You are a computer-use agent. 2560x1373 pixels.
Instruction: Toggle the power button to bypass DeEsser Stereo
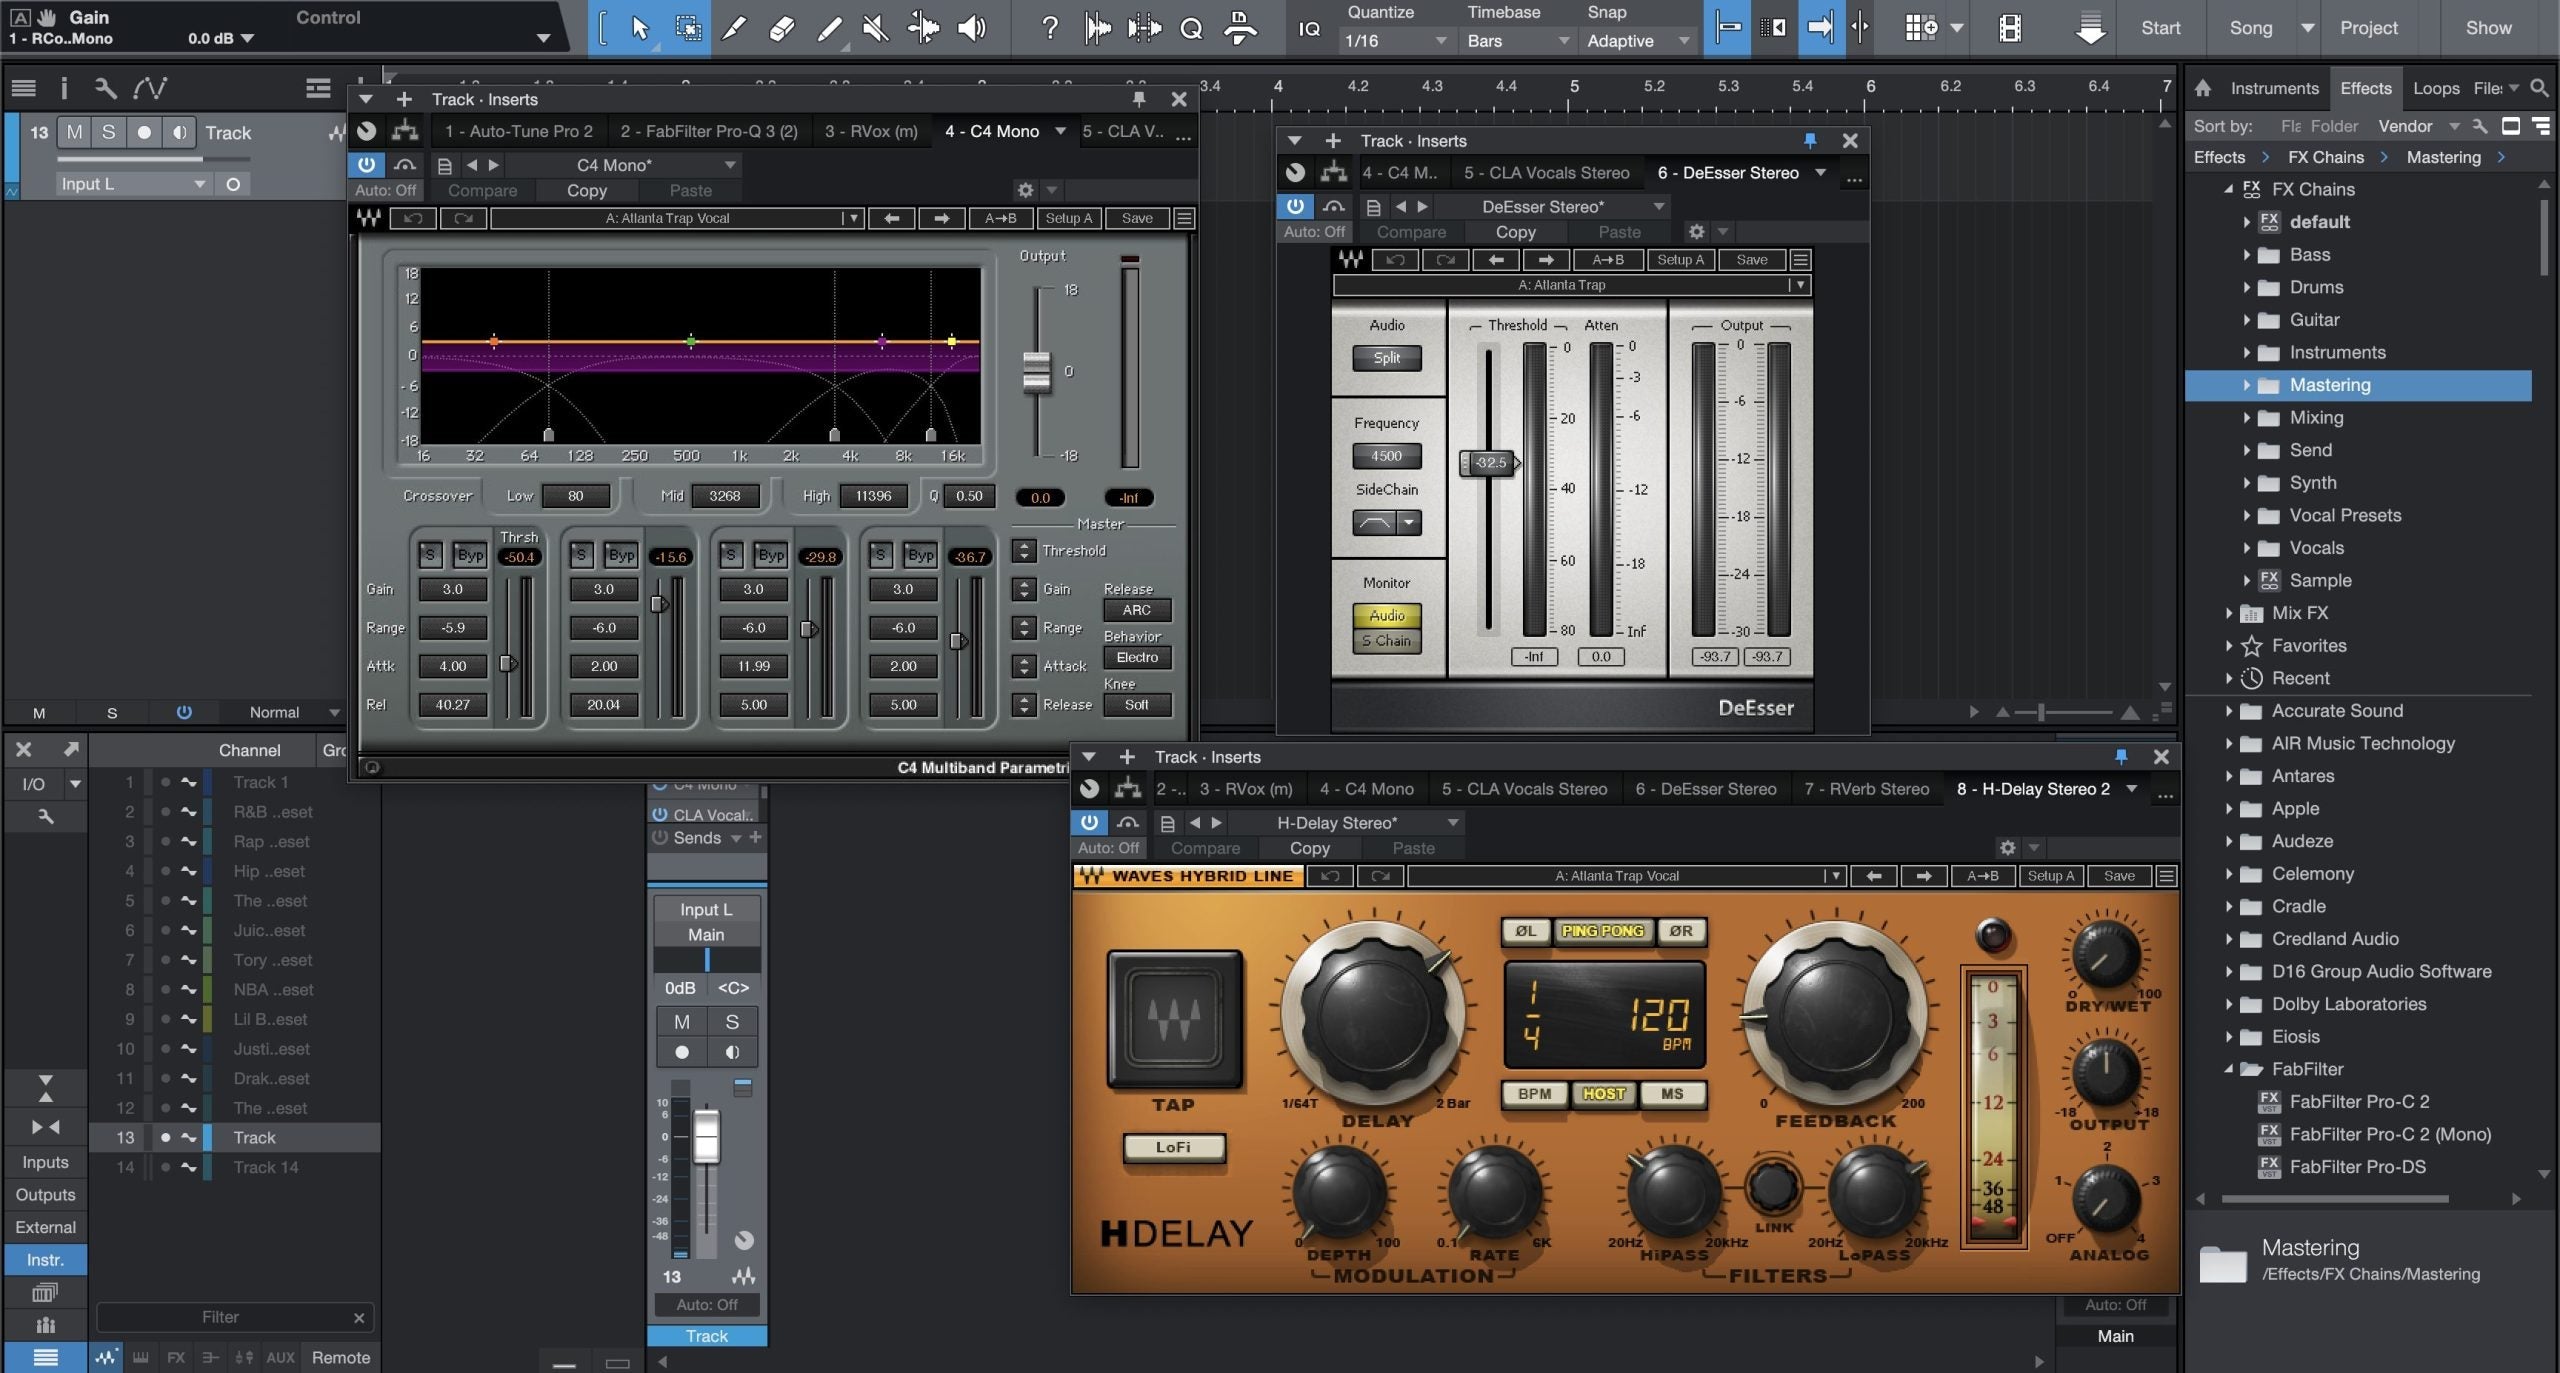tap(1295, 206)
